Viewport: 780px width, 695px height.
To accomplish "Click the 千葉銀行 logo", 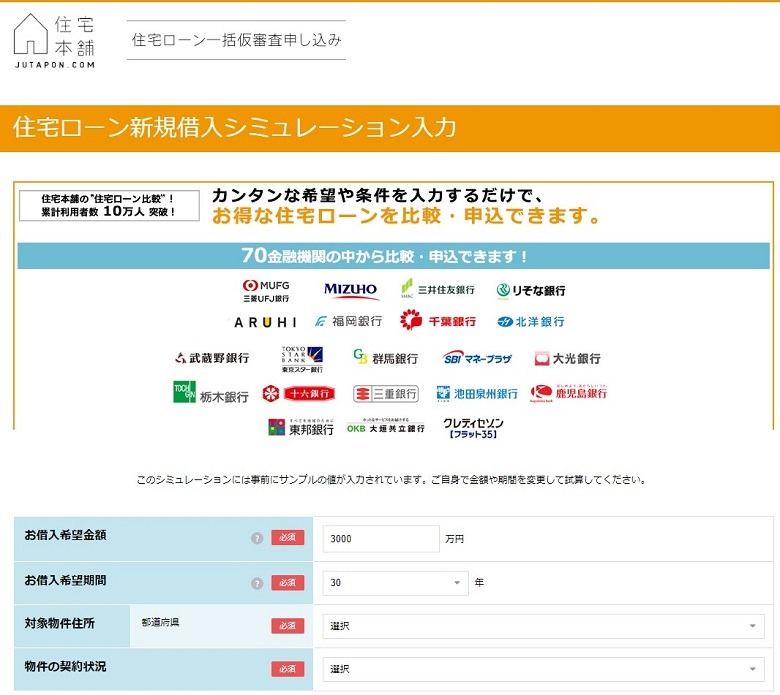I will 438,320.
